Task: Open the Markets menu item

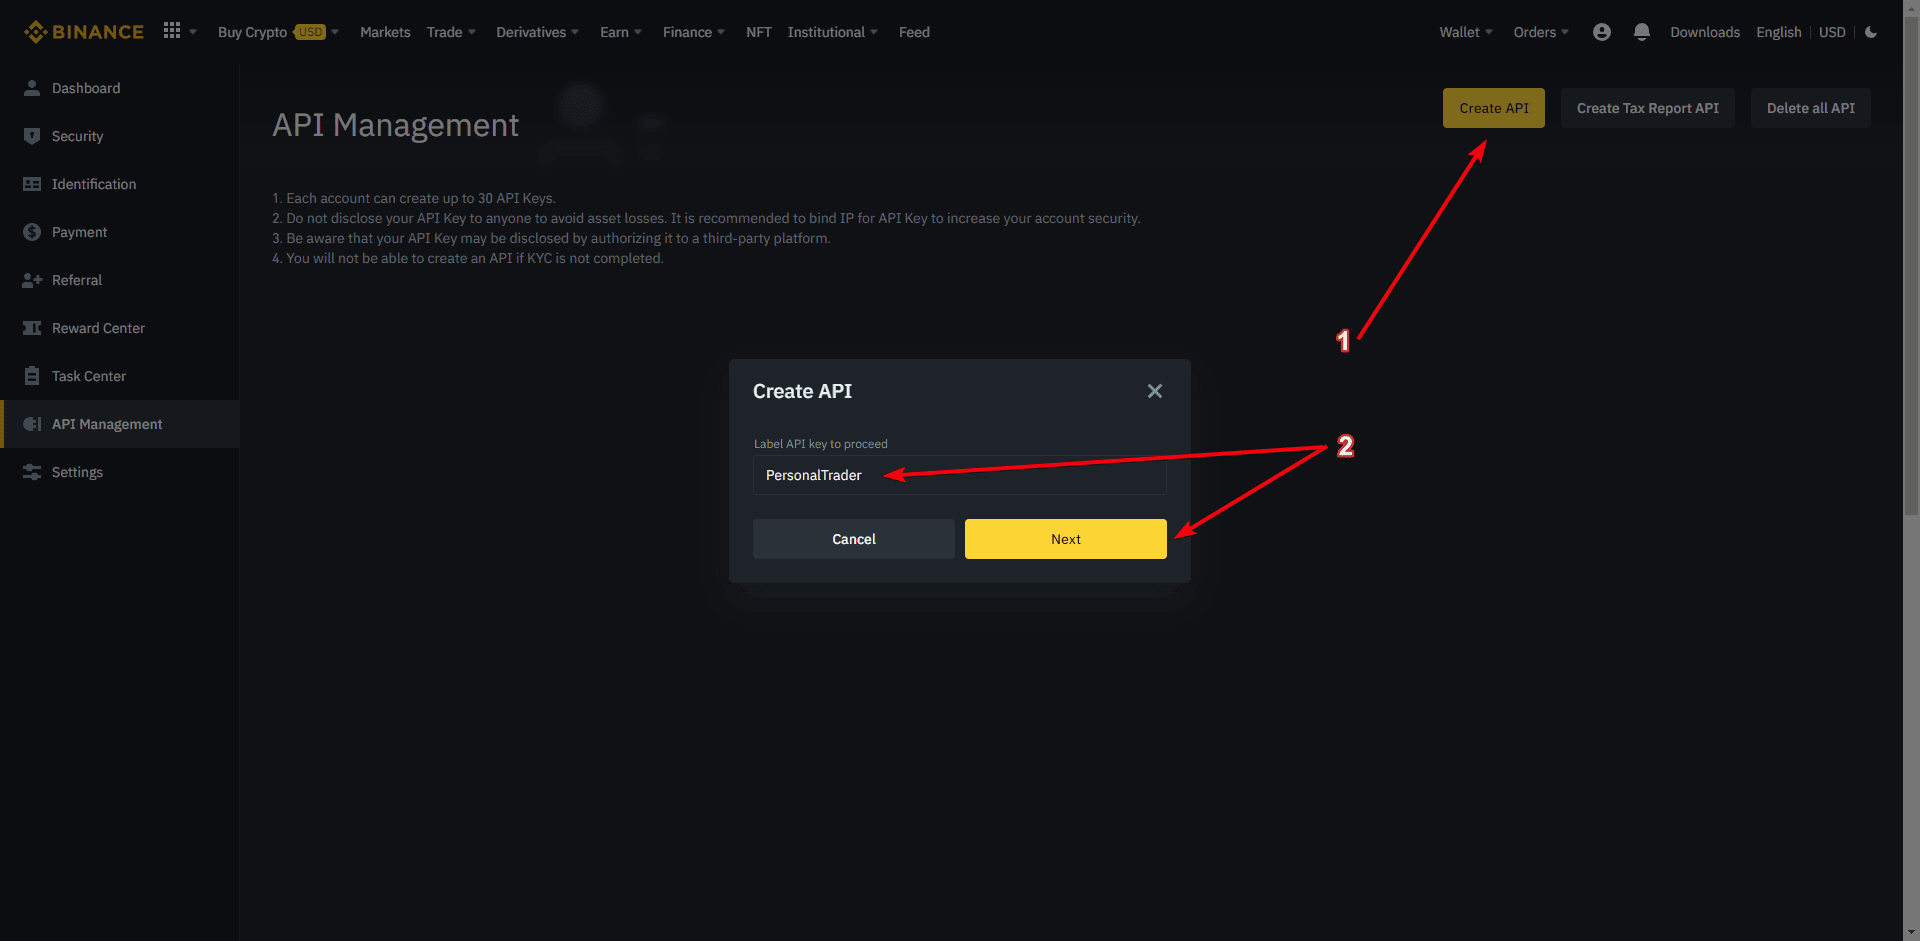Action: click(x=385, y=32)
